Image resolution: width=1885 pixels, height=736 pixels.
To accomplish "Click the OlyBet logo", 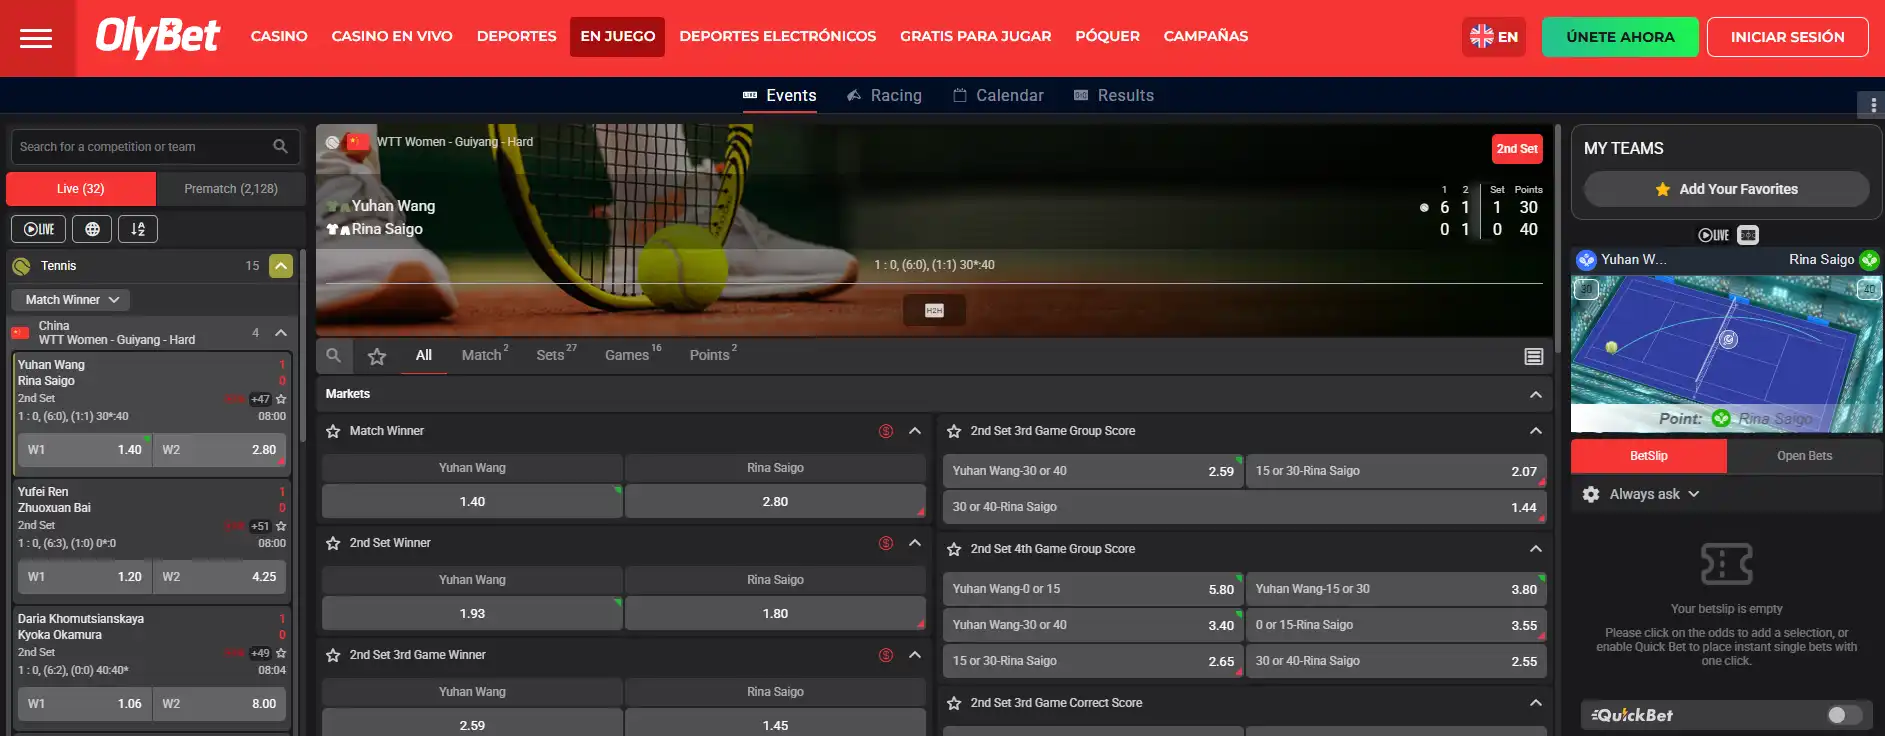I will (x=158, y=37).
